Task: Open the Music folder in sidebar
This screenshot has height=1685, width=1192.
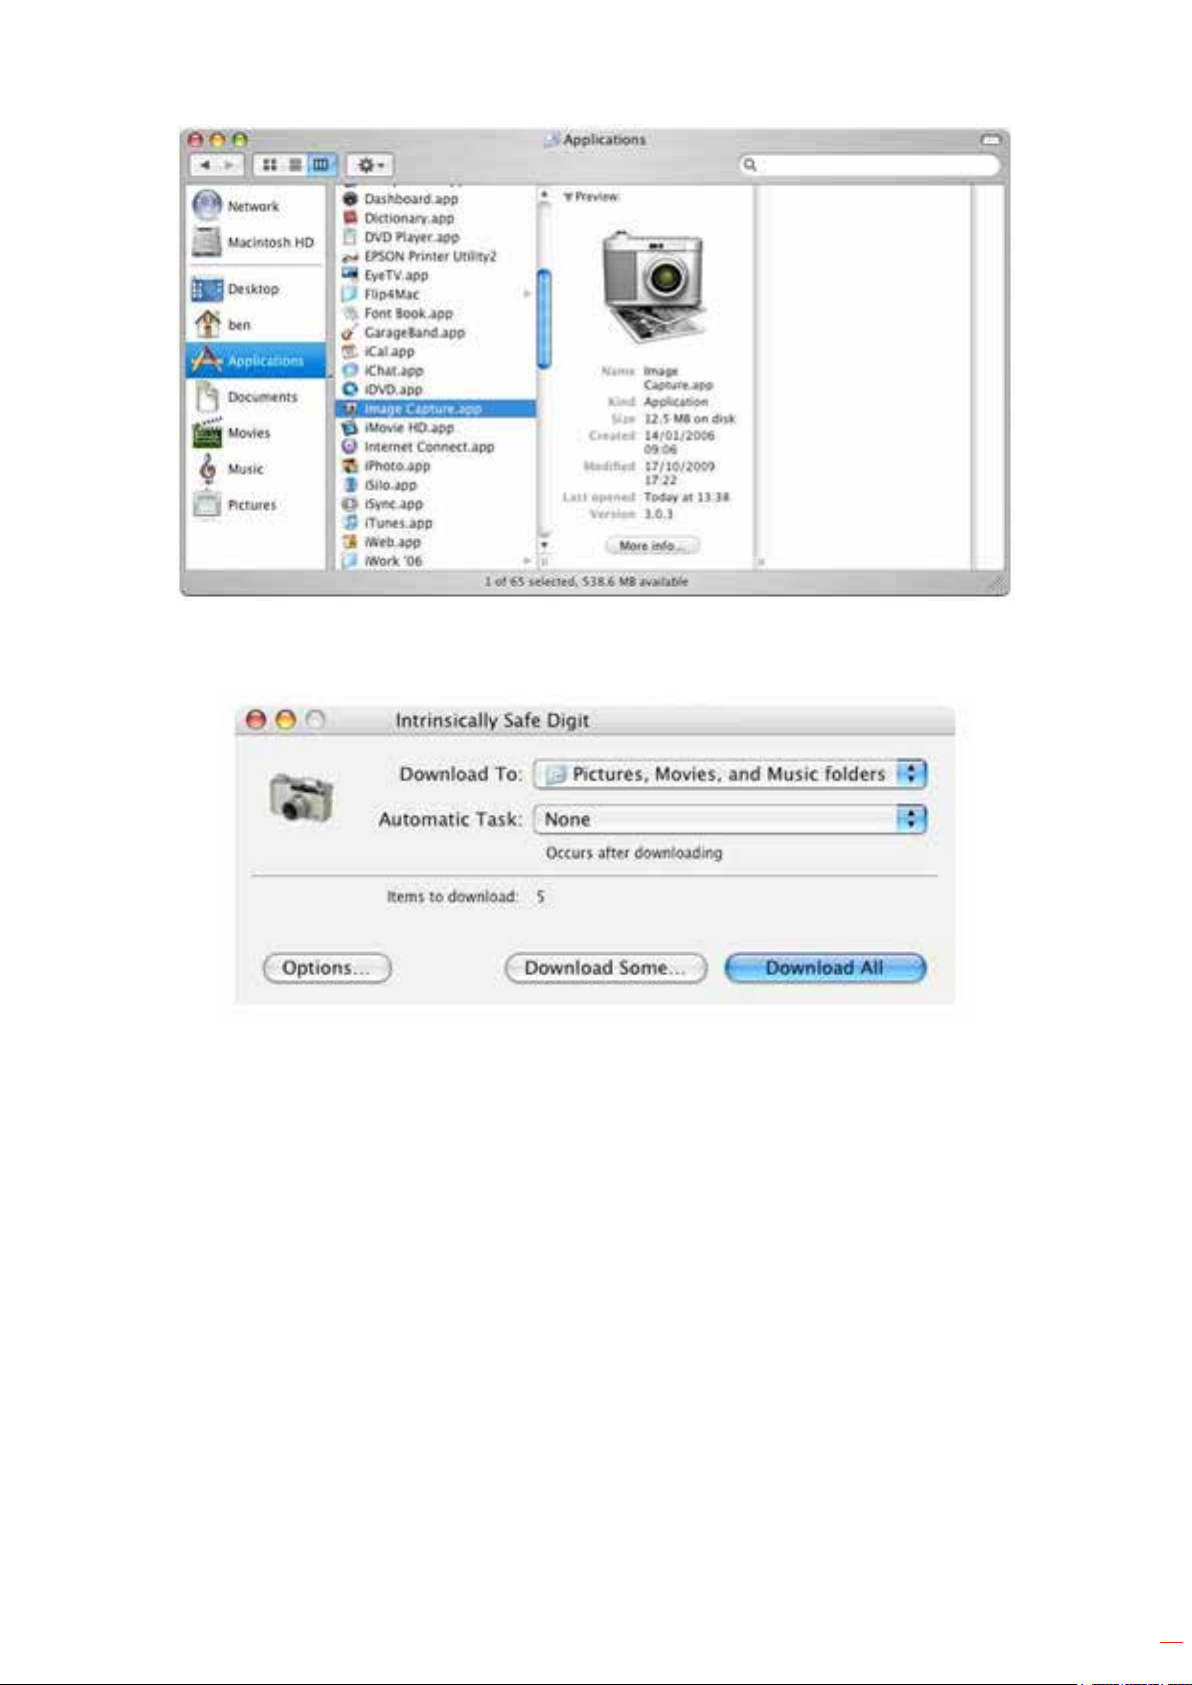Action: pyautogui.click(x=207, y=469)
